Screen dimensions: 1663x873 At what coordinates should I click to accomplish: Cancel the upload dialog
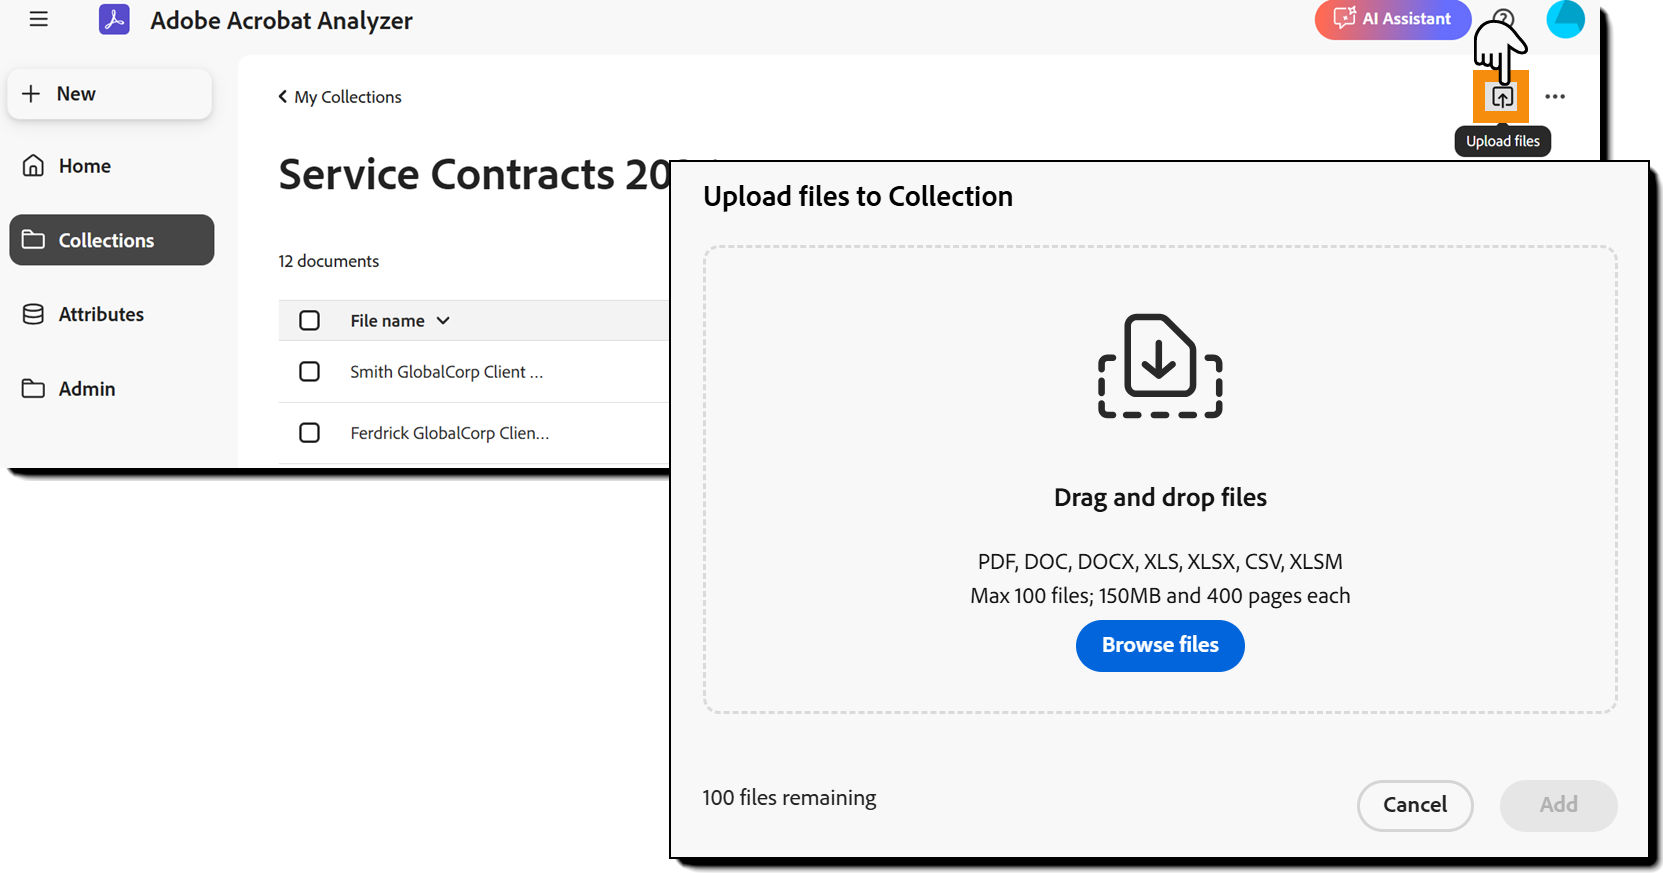pos(1415,806)
